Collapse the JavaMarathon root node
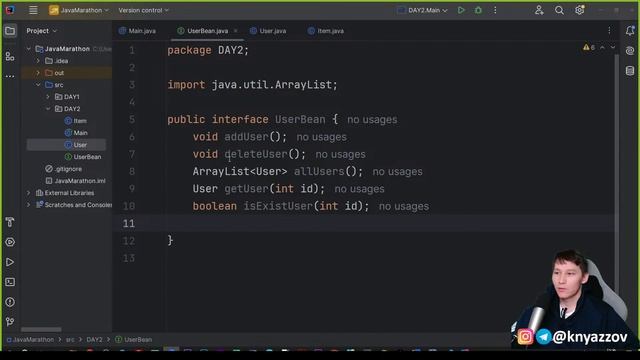Viewport: 640px width, 360px height. 29,49
